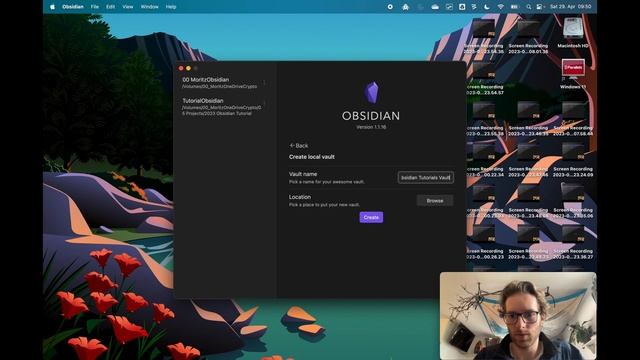Open more options for 00 MoritzObsidian vault
This screenshot has height=360, width=640.
click(264, 82)
